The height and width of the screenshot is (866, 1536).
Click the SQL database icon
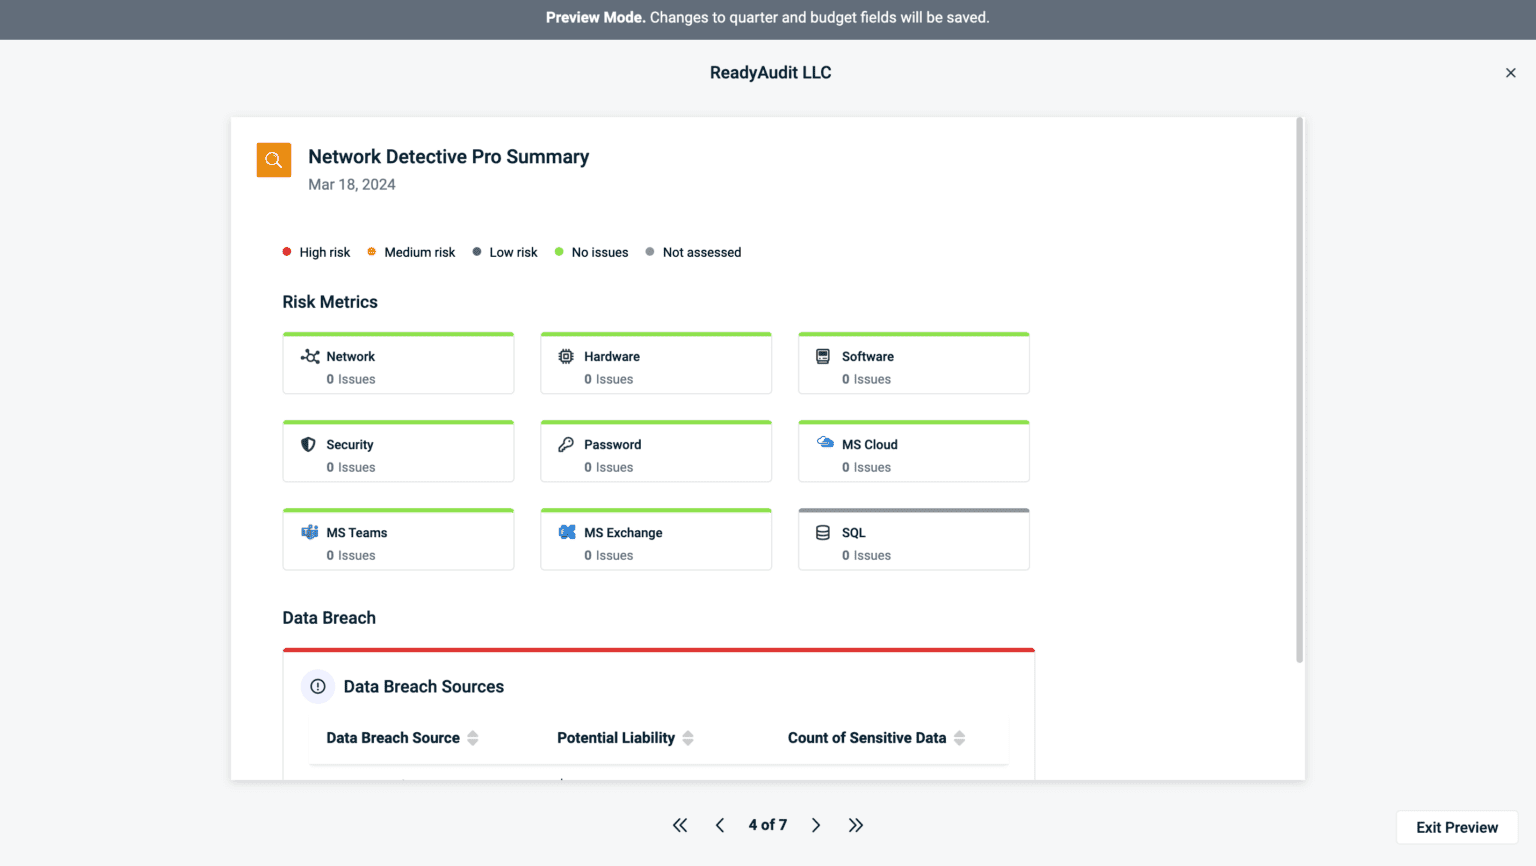click(x=824, y=532)
